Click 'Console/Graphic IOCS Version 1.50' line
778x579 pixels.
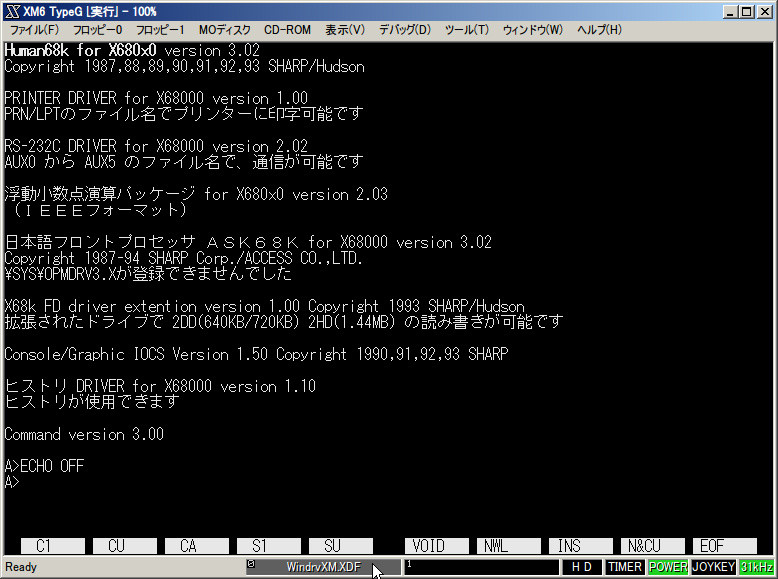(x=256, y=354)
